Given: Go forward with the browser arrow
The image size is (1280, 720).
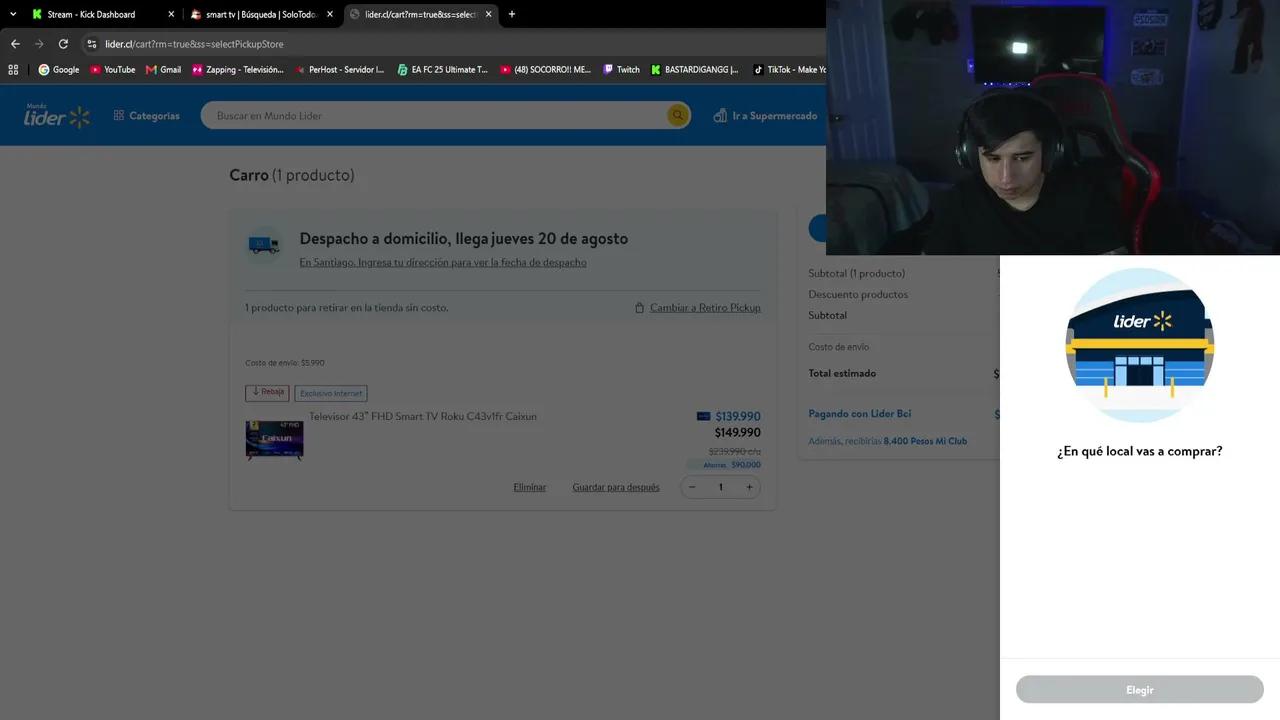Looking at the screenshot, I should [39, 44].
